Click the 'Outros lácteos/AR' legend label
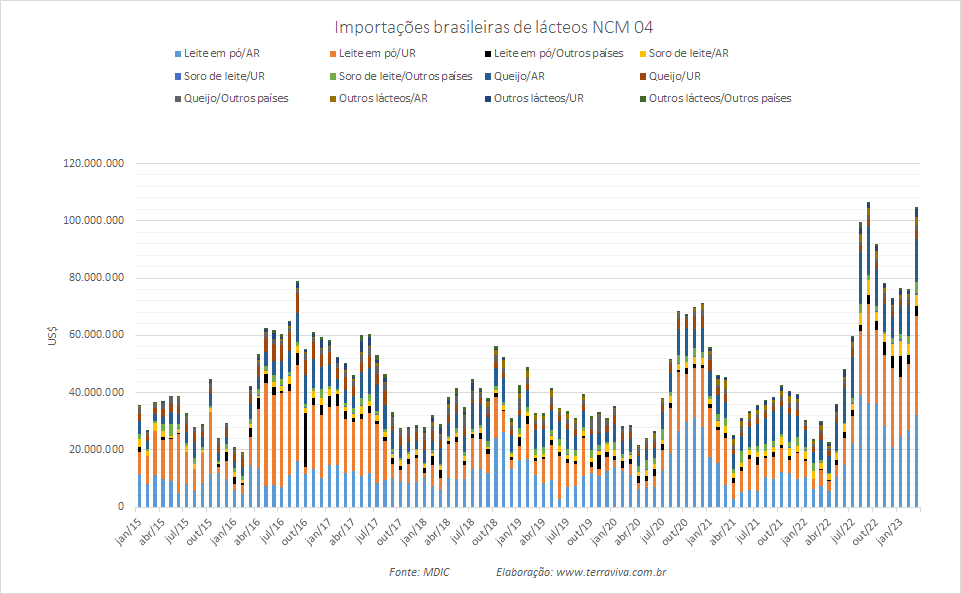The height and width of the screenshot is (594, 961). tap(383, 99)
